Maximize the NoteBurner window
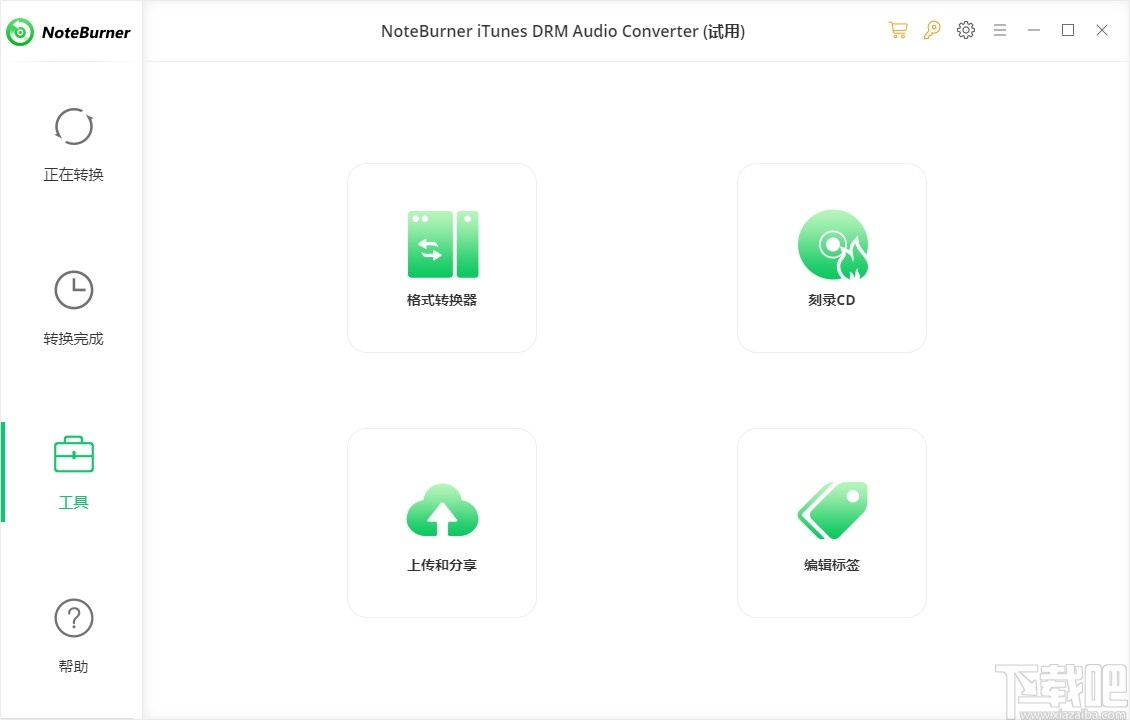Image resolution: width=1130 pixels, height=720 pixels. pos(1067,30)
